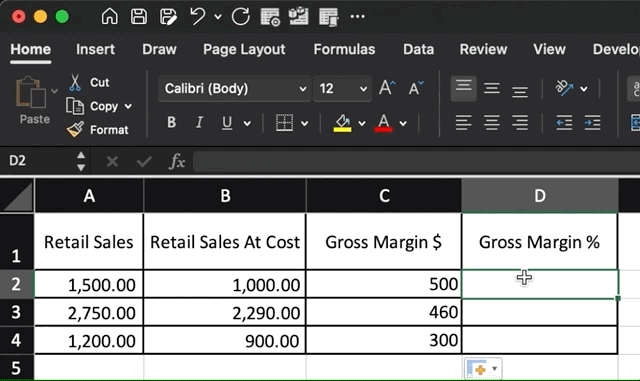Click cell containing 2,750.00
The width and height of the screenshot is (640, 381).
[89, 312]
